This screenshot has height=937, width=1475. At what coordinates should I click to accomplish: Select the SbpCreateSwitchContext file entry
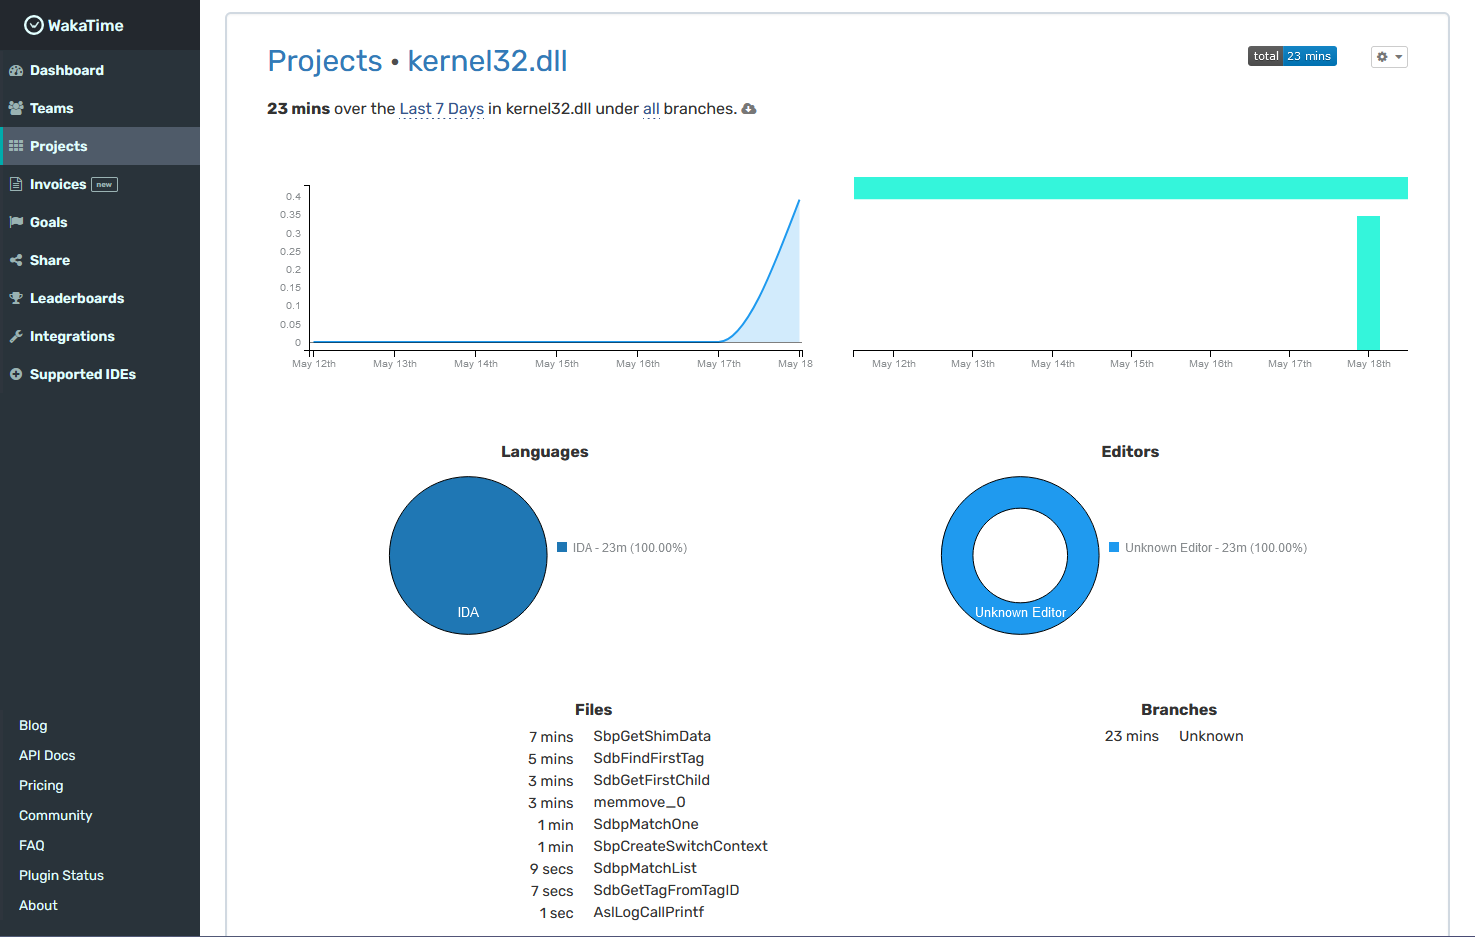[680, 846]
